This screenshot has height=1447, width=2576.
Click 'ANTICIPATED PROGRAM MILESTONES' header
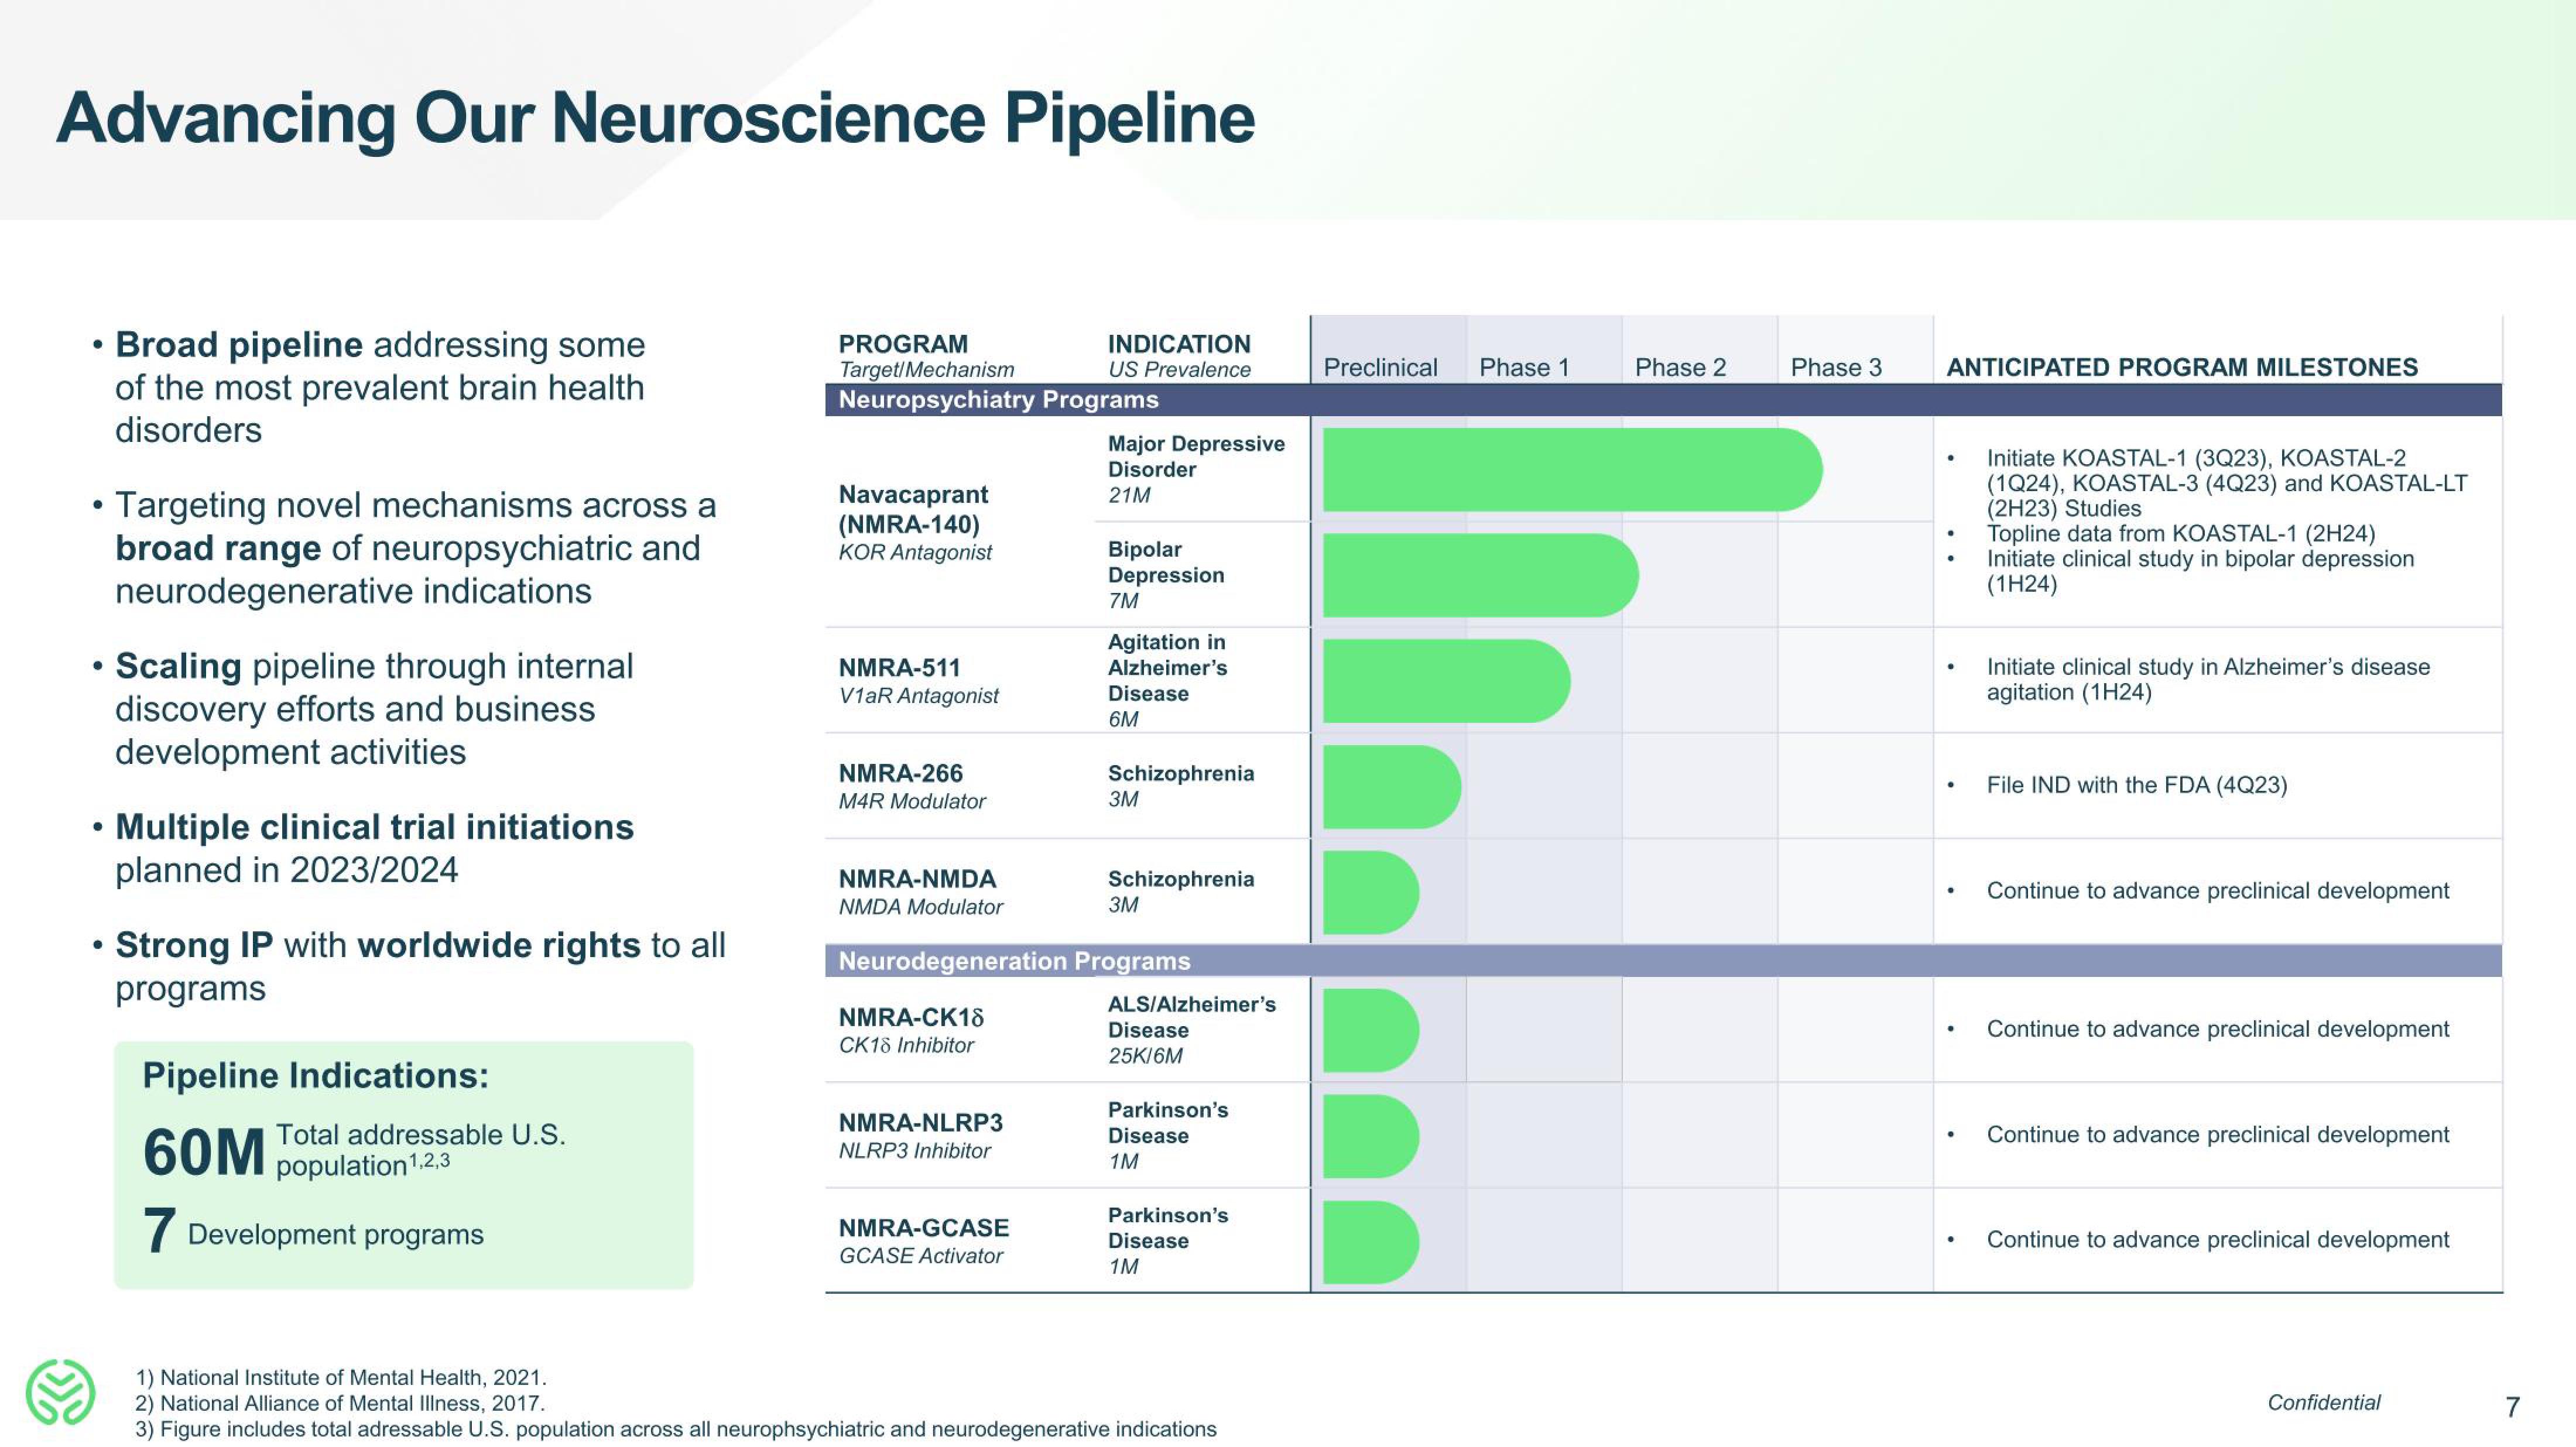pyautogui.click(x=2182, y=367)
